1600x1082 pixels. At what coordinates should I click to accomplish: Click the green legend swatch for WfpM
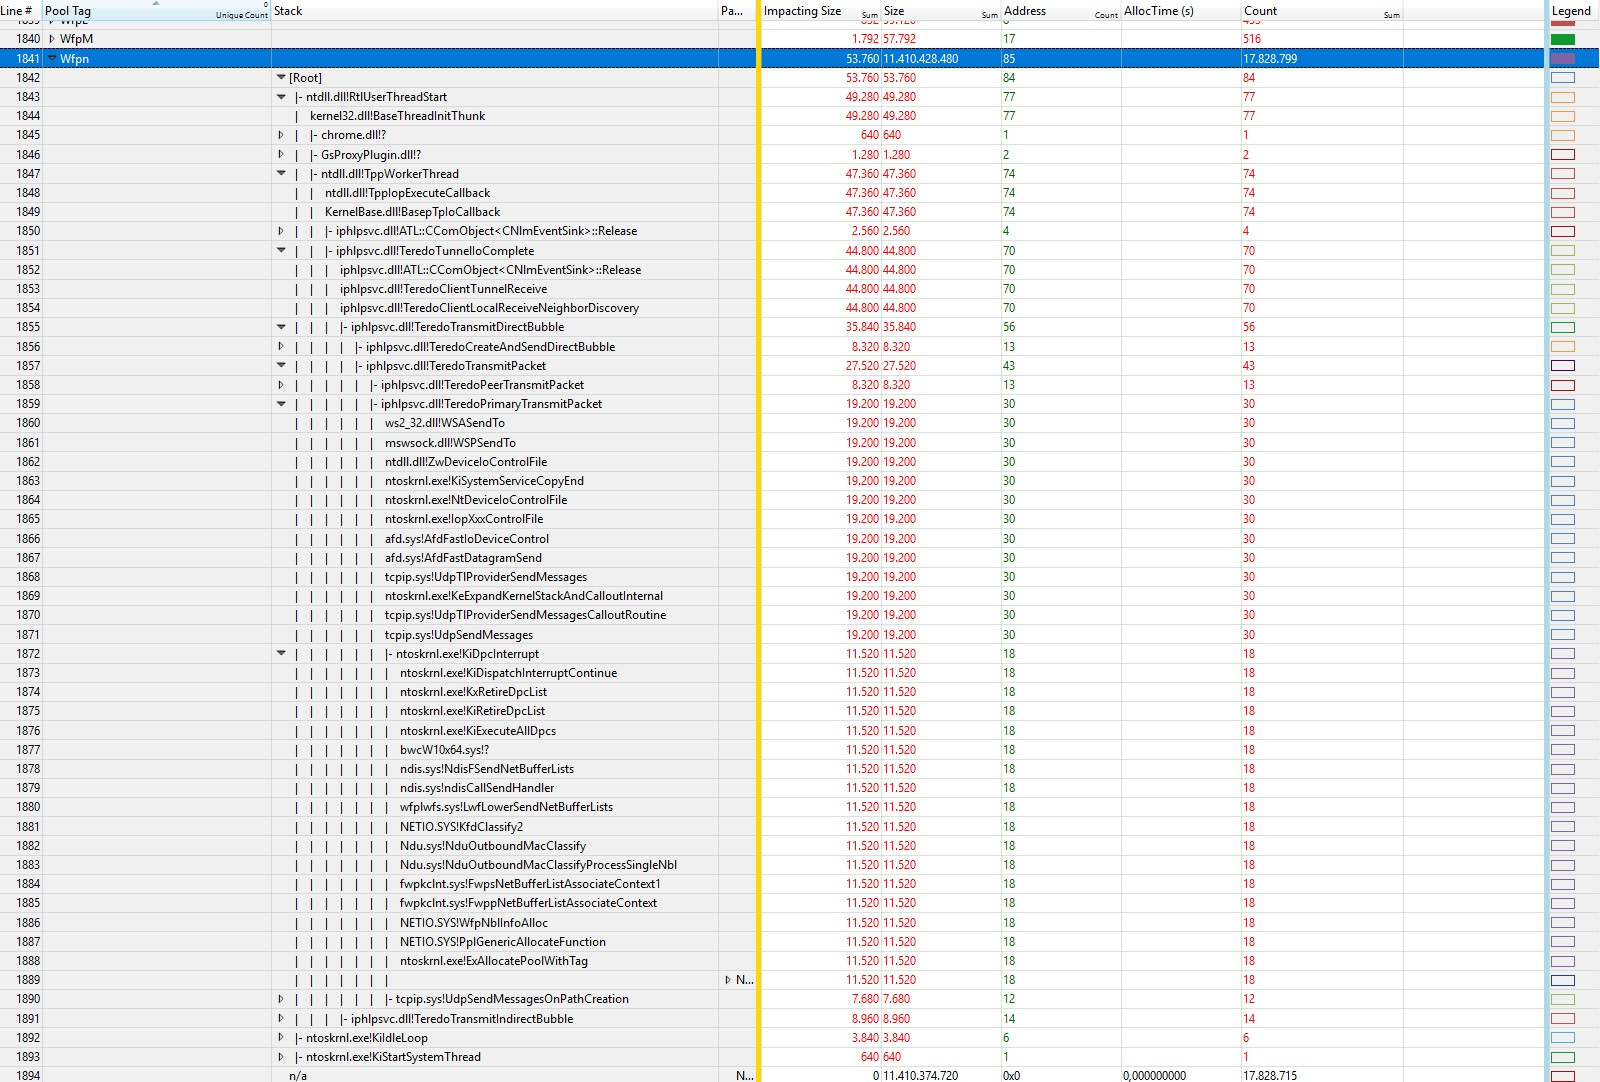coord(1565,39)
